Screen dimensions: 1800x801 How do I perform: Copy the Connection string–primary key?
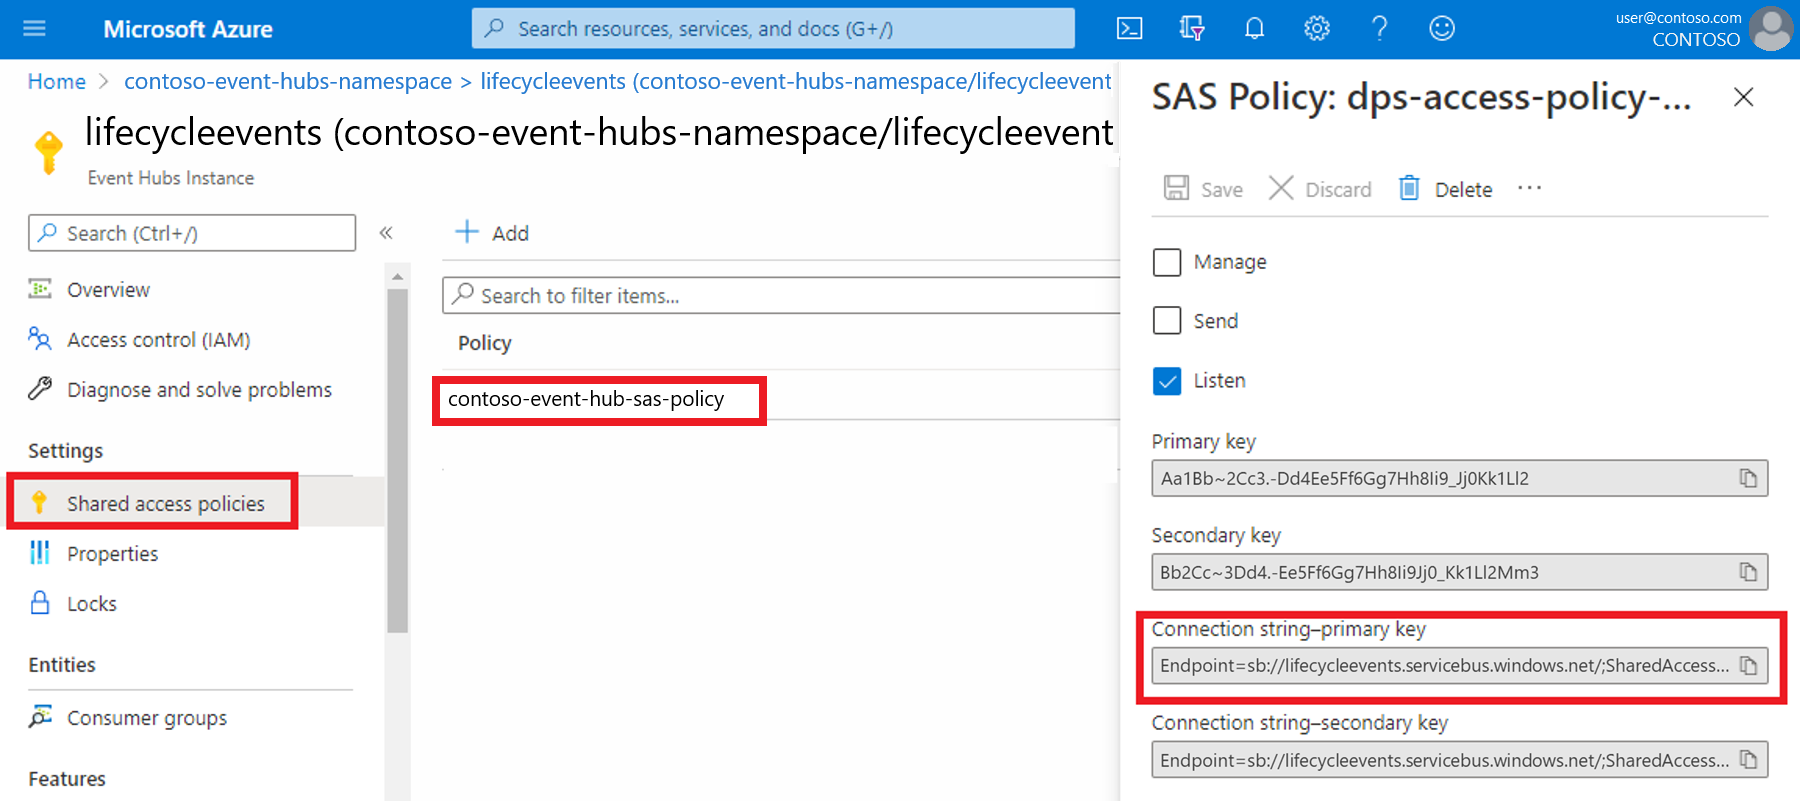click(1748, 665)
